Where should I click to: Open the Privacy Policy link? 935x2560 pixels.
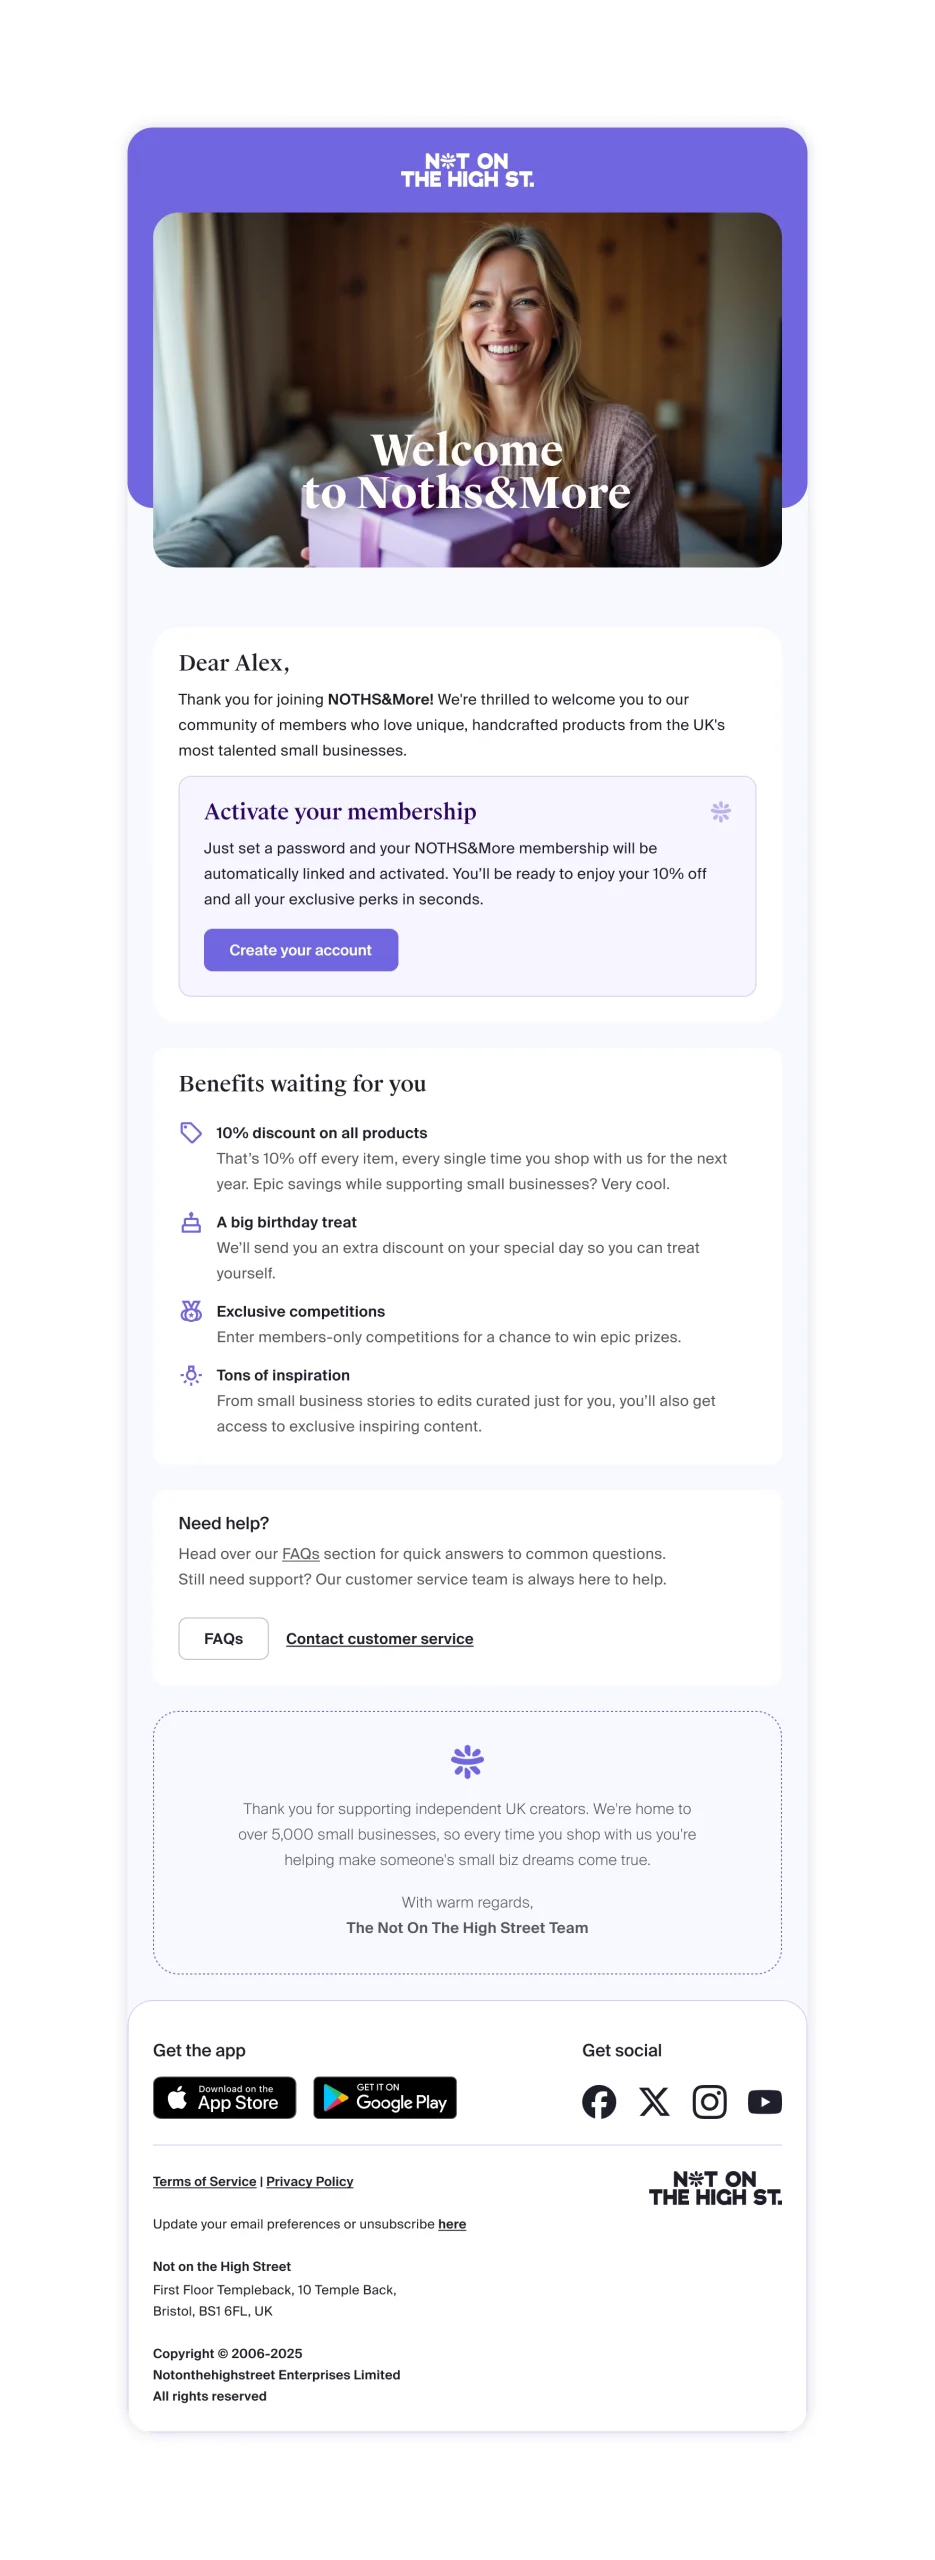pyautogui.click(x=310, y=2181)
